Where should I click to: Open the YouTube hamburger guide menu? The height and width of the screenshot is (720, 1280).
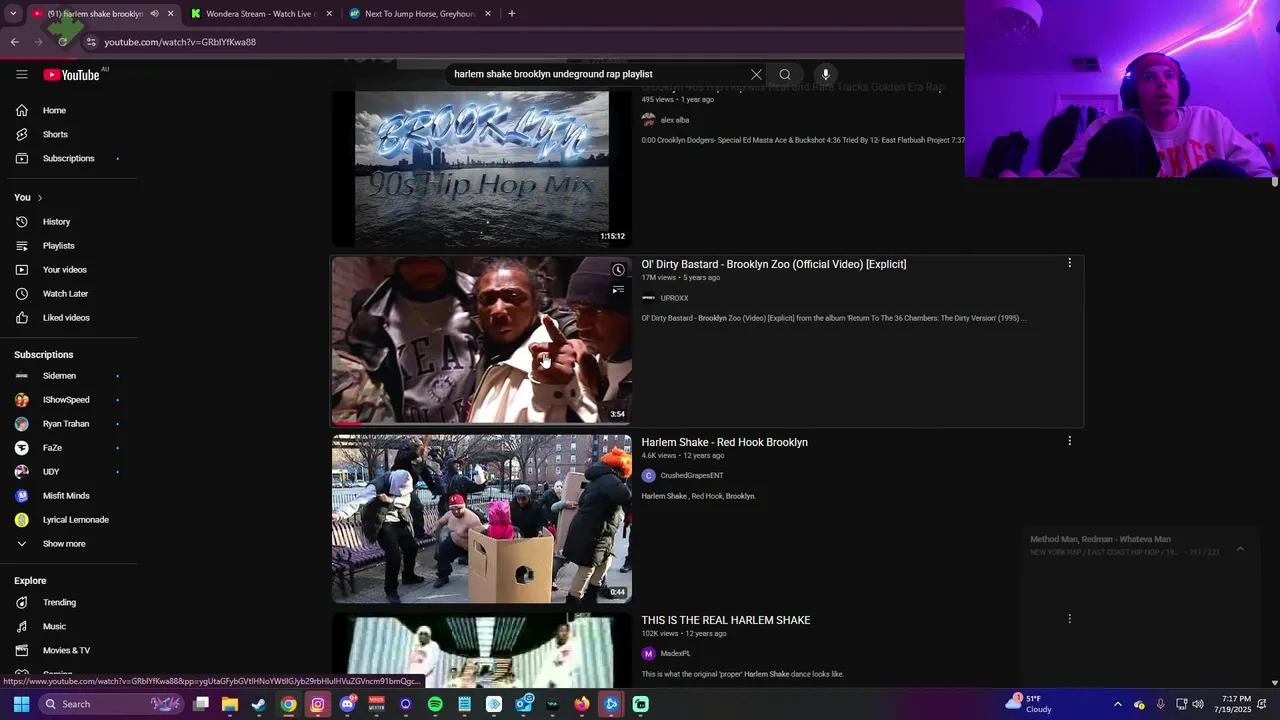pos(21,74)
